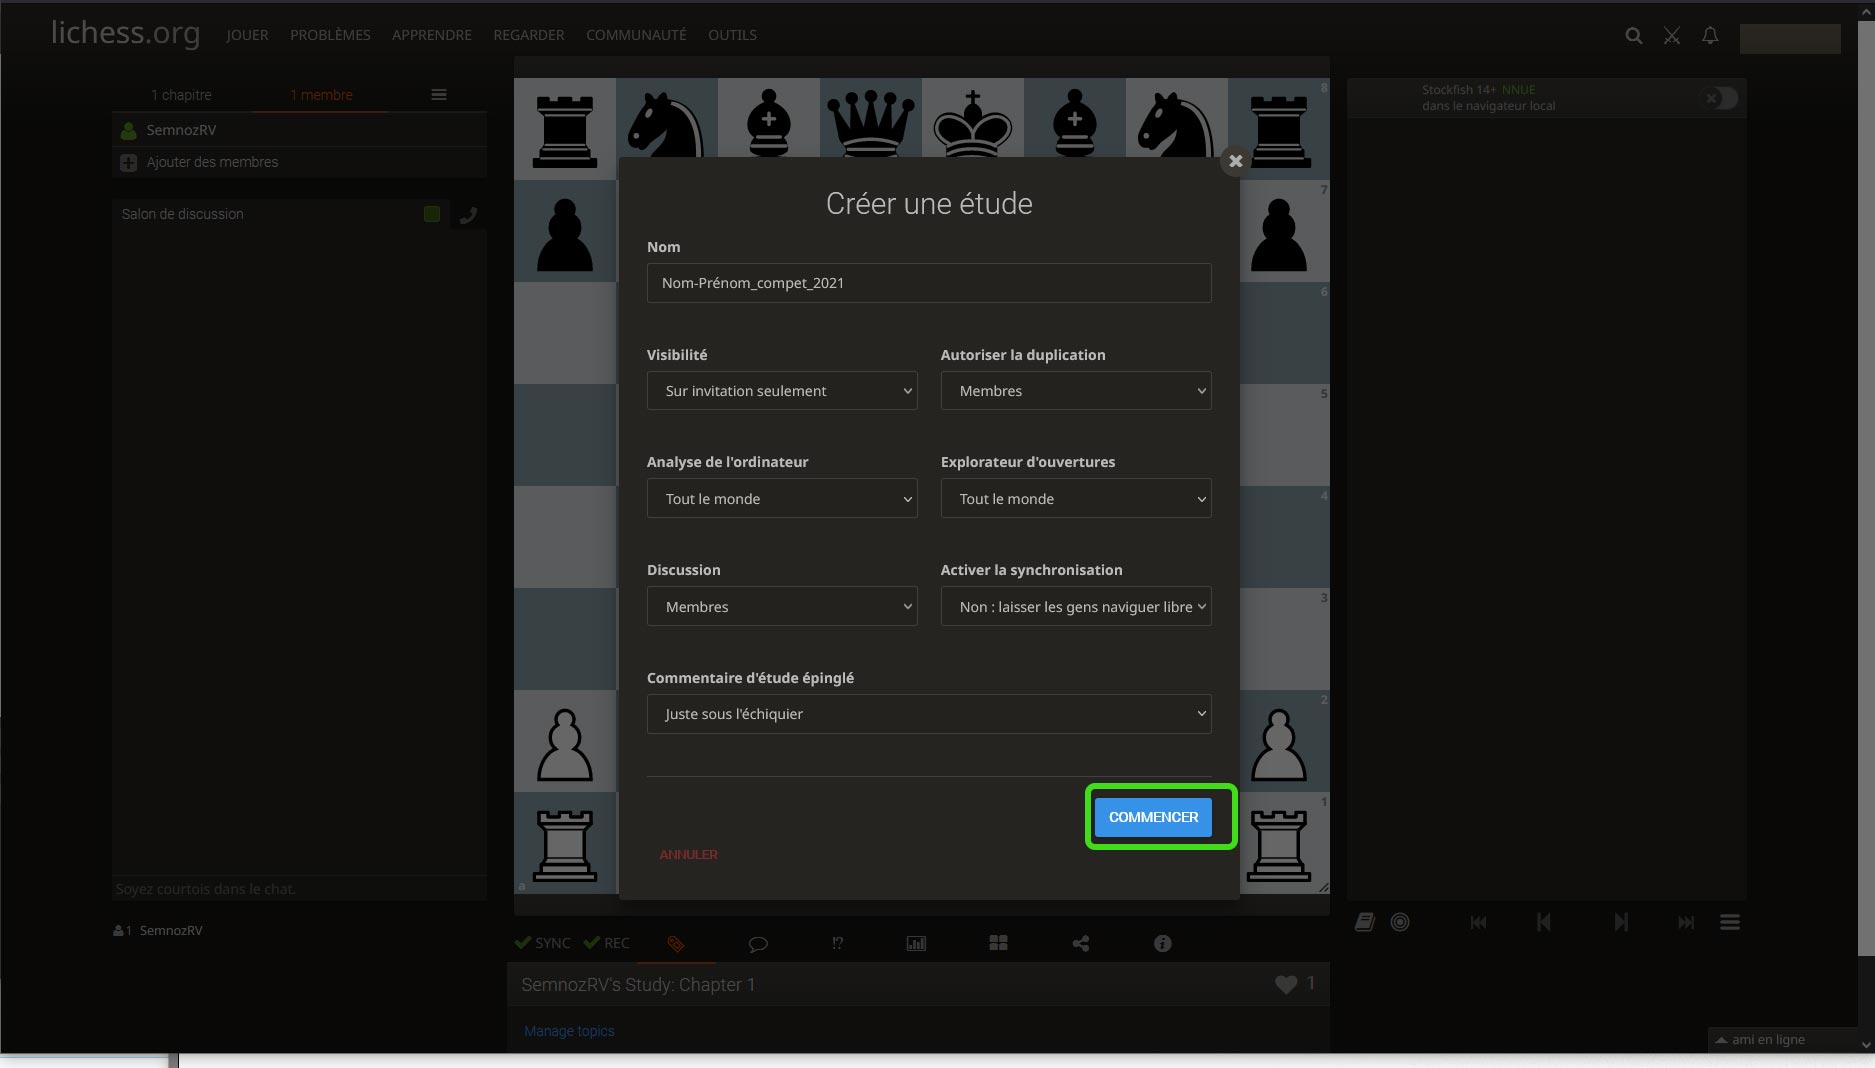Toggle the Stockfish engine switch
The width and height of the screenshot is (1875, 1068).
tap(1721, 98)
